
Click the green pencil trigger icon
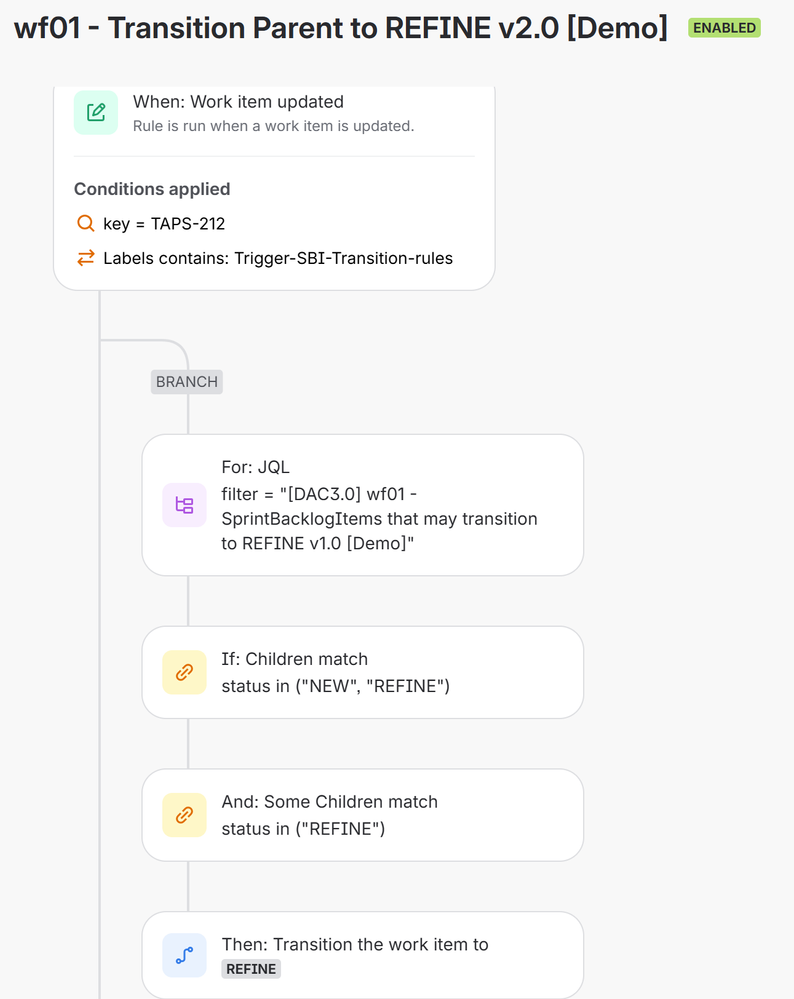(96, 113)
